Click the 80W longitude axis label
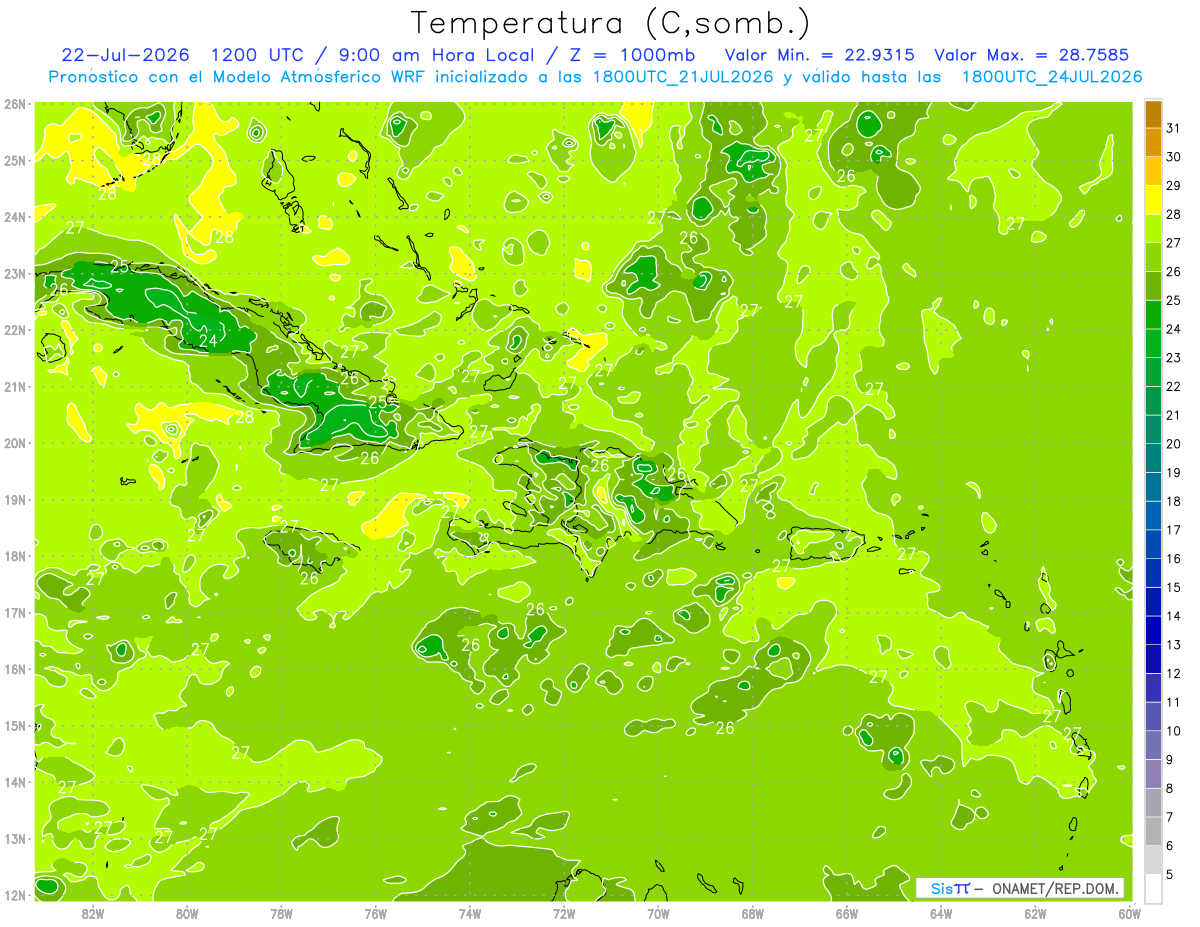The width and height of the screenshot is (1200, 927). pos(186,913)
